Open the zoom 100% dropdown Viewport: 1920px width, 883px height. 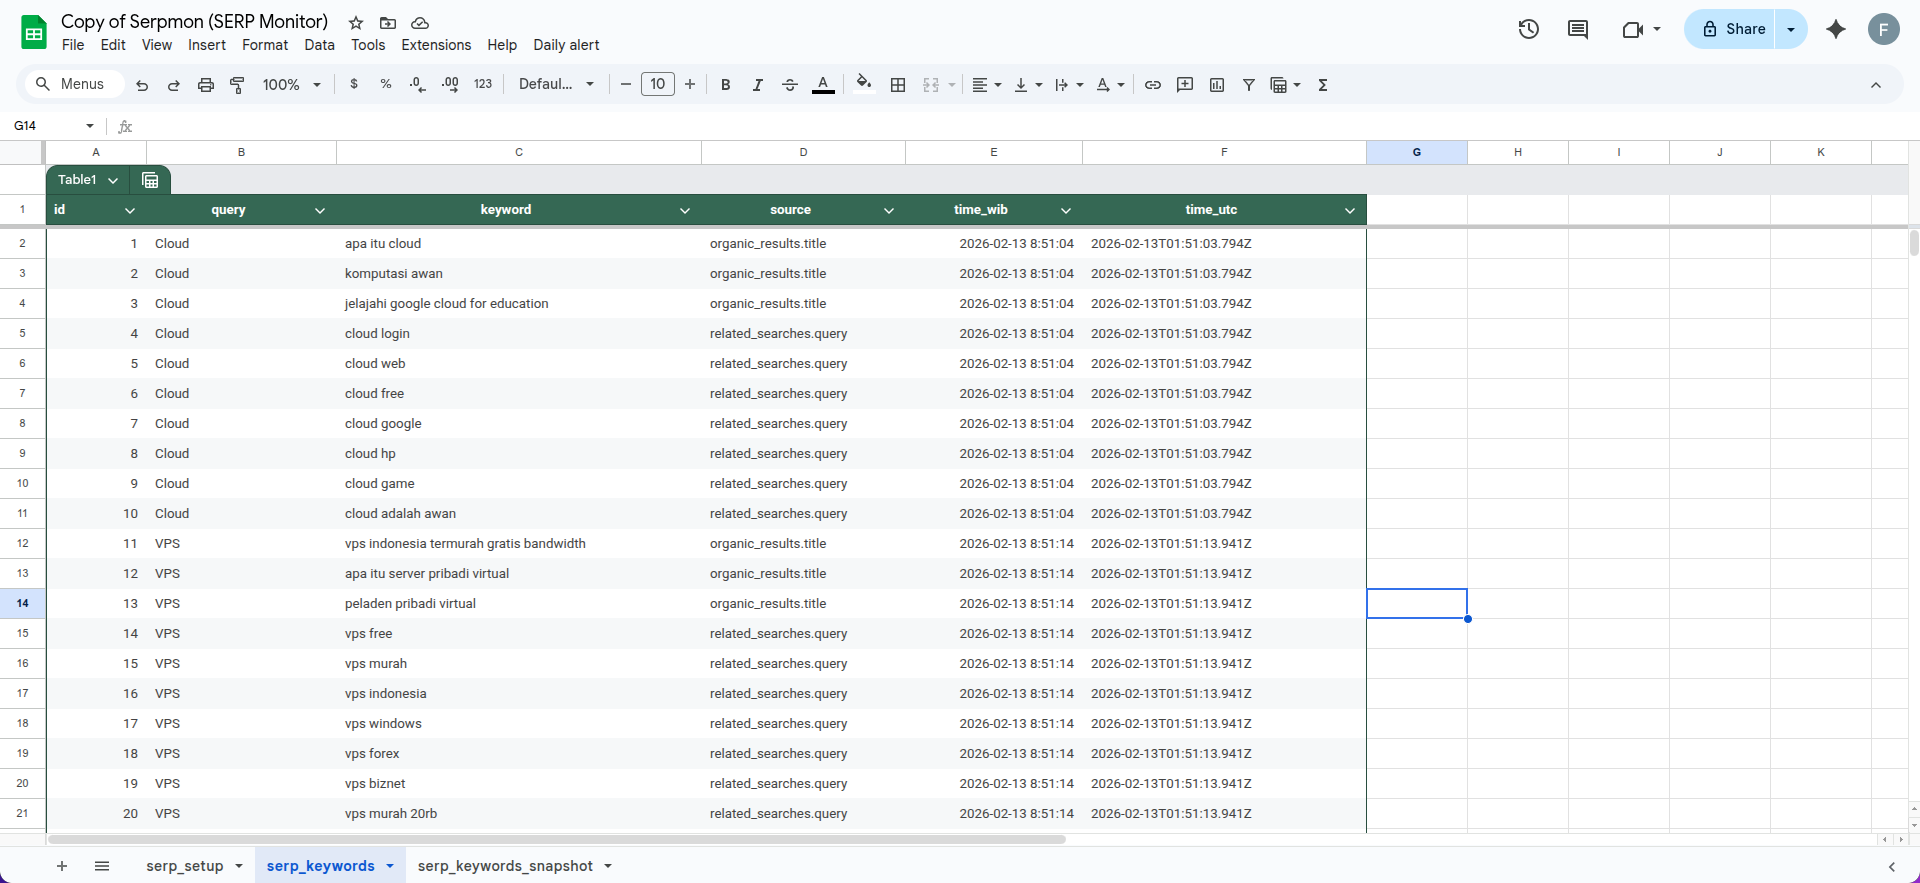tap(291, 85)
